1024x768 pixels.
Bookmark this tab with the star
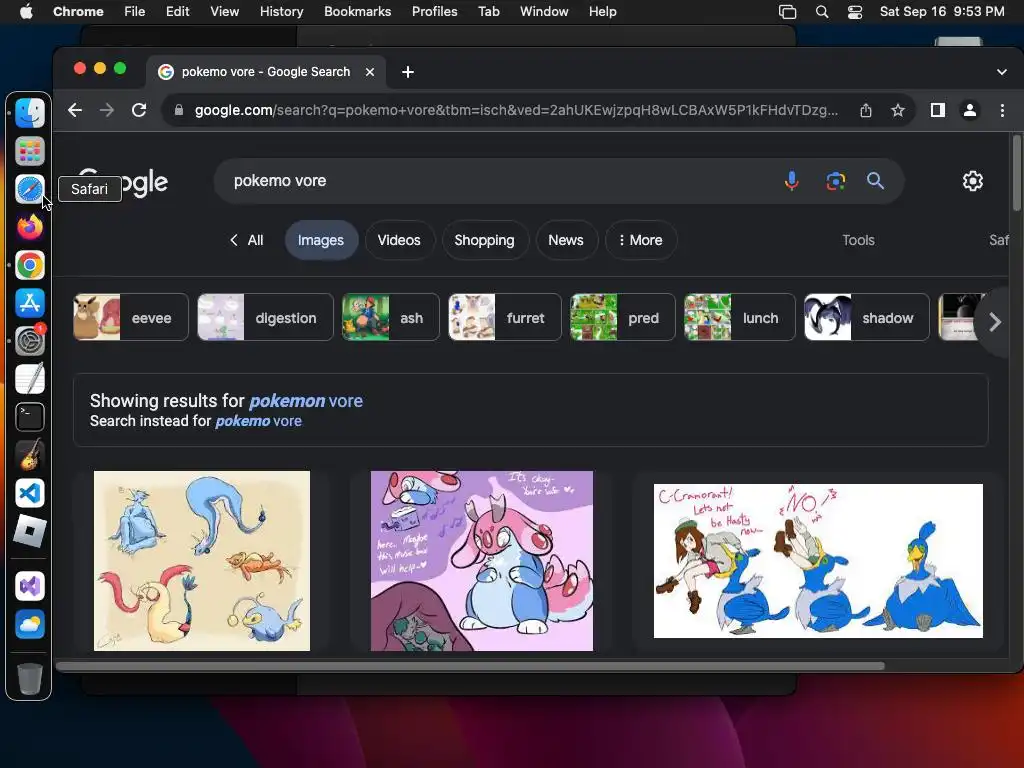pyautogui.click(x=898, y=110)
